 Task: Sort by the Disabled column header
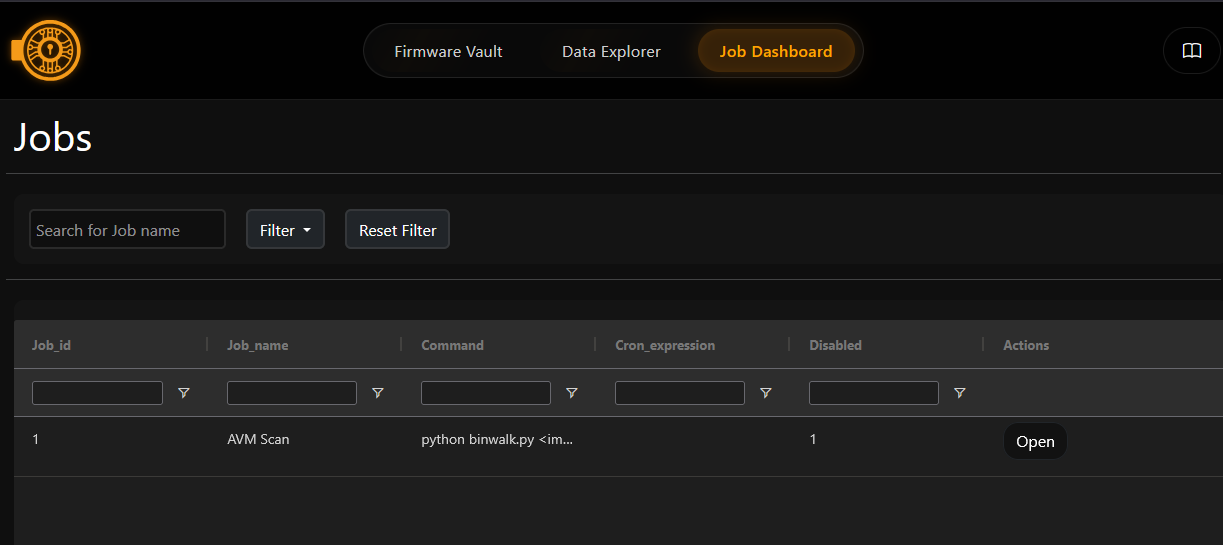tap(835, 345)
